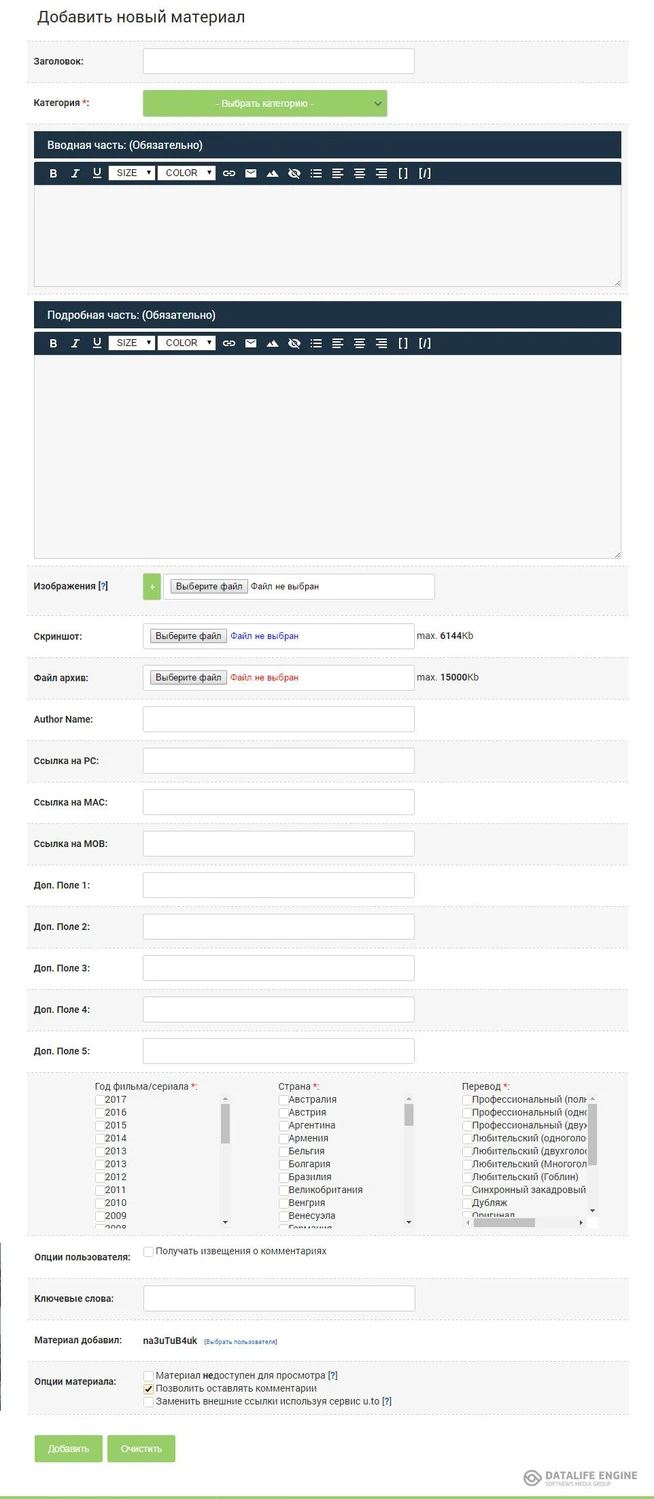The image size is (654, 1499).
Task: Insert email via Вводная часть toolbar envelope icon
Action: point(251,173)
